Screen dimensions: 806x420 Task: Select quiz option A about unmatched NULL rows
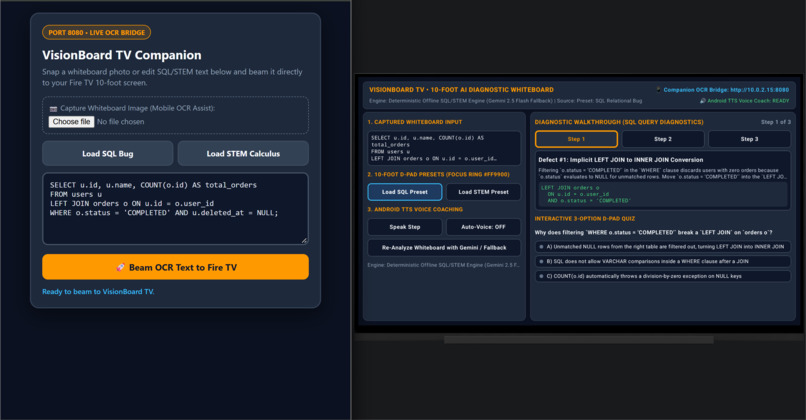663,247
